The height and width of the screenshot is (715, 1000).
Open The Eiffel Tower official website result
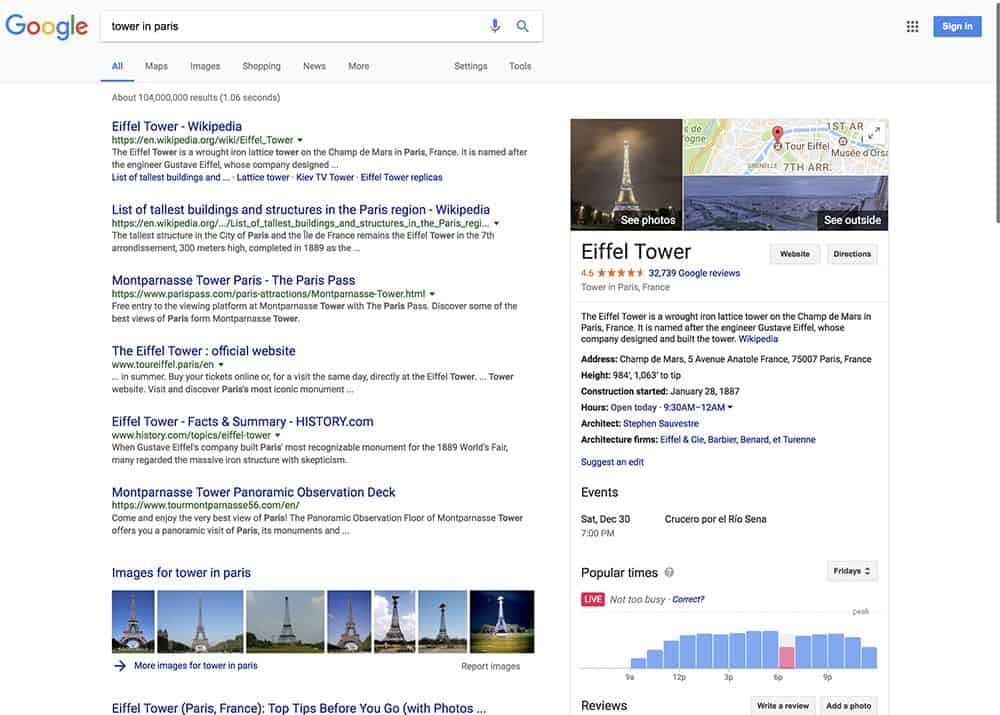[203, 351]
